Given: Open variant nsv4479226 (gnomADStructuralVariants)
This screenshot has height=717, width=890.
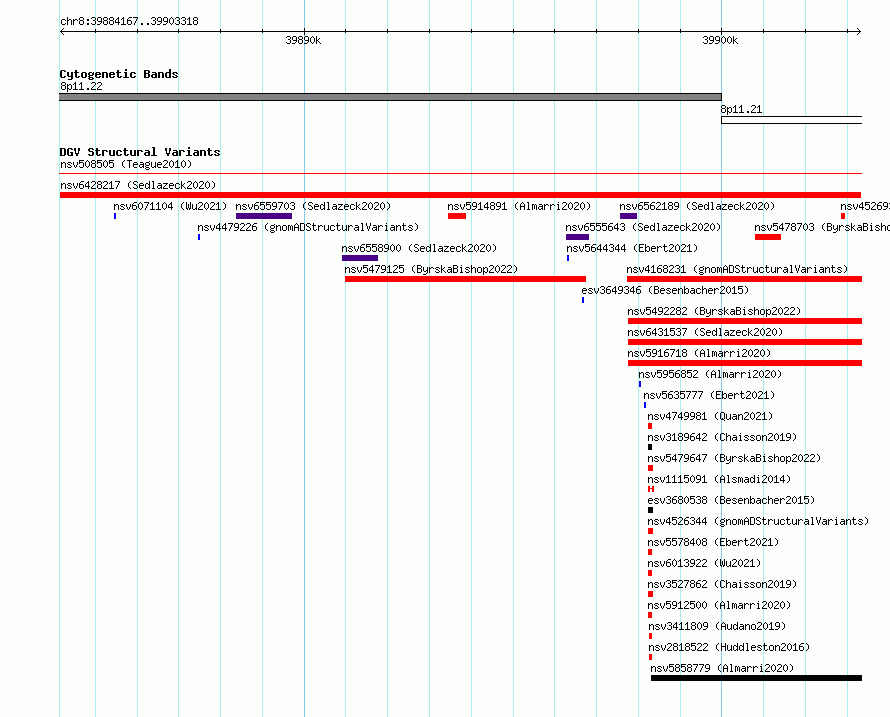Looking at the screenshot, I should [308, 227].
